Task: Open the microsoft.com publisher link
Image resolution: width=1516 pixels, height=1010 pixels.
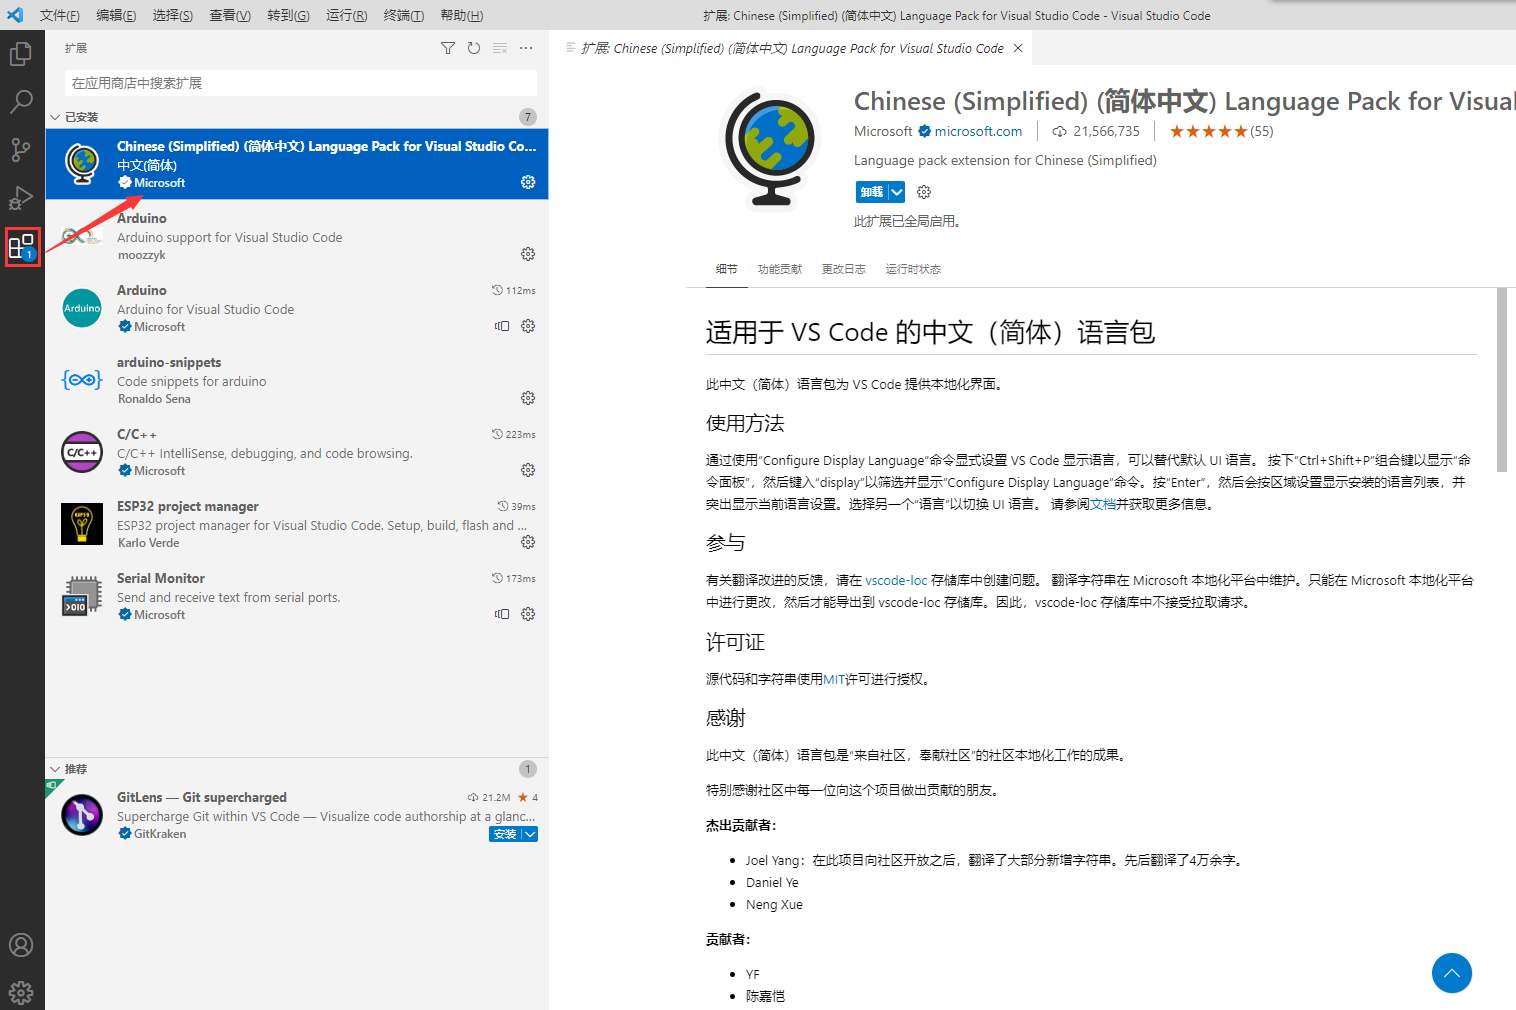Action: (x=978, y=131)
